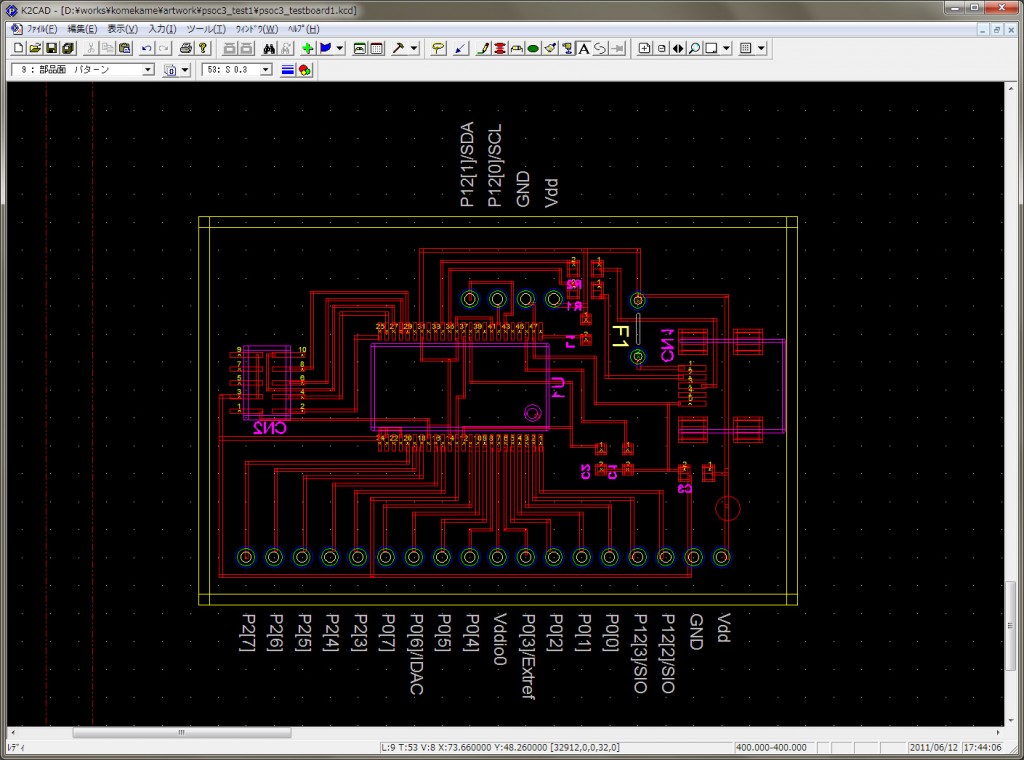The height and width of the screenshot is (760, 1024).
Task: Click the yellow lasso select tool
Action: point(438,48)
